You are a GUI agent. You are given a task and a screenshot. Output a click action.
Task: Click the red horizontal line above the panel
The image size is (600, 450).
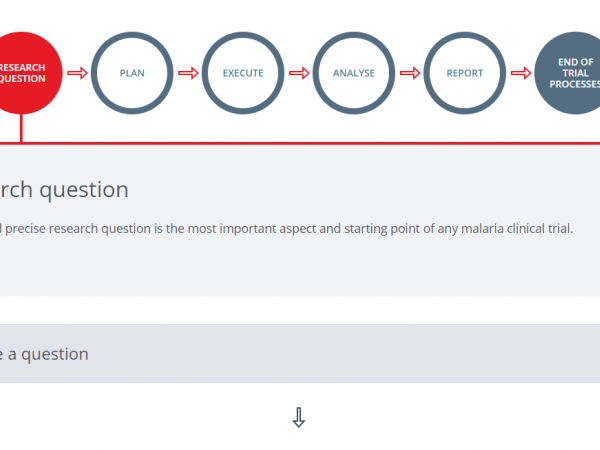(300, 143)
